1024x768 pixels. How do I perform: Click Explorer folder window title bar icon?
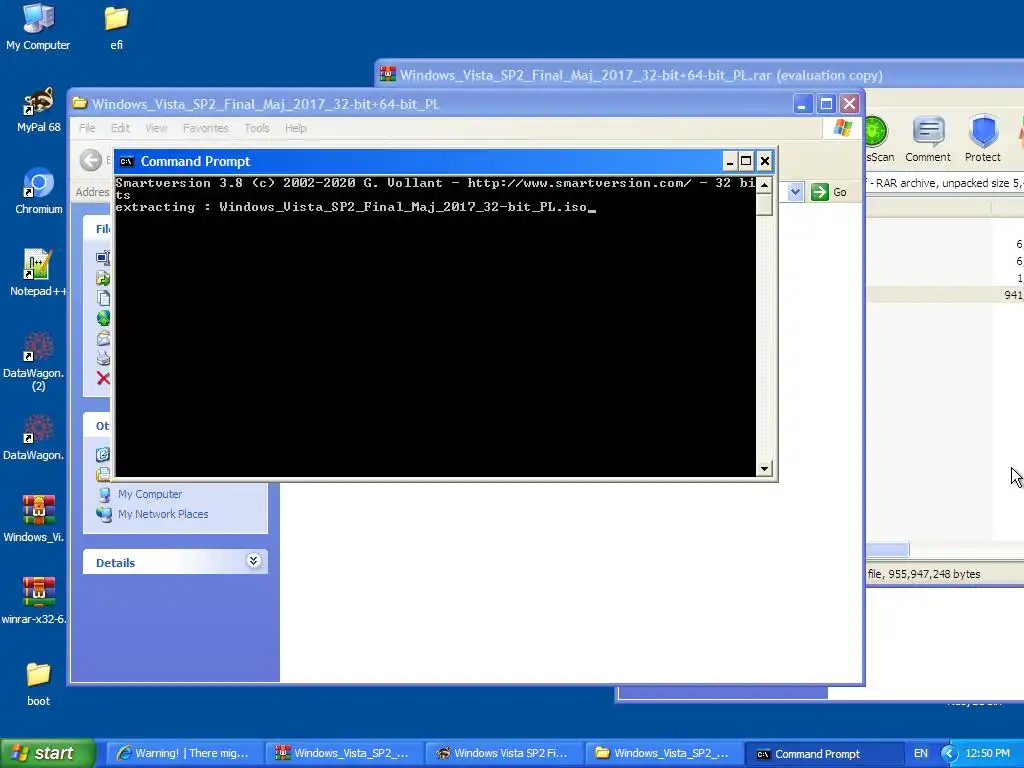[x=80, y=103]
